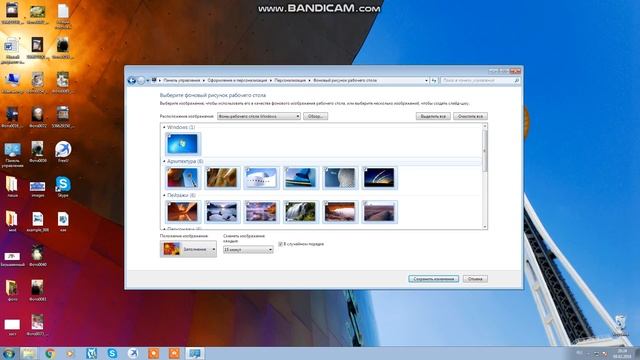Select the grey dome architecture wallpaper
Image resolution: width=640 pixels, height=360 pixels.
[340, 178]
